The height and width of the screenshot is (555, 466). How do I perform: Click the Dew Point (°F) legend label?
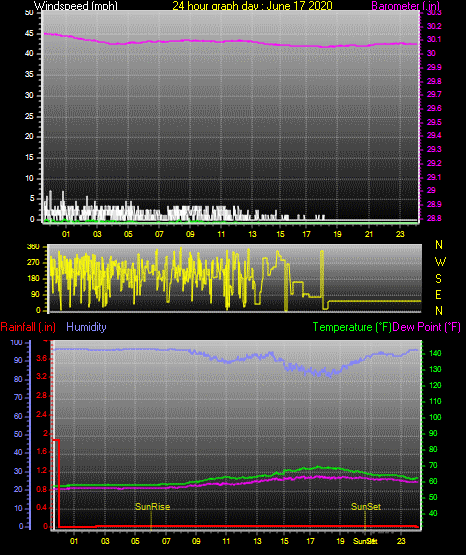click(426, 327)
